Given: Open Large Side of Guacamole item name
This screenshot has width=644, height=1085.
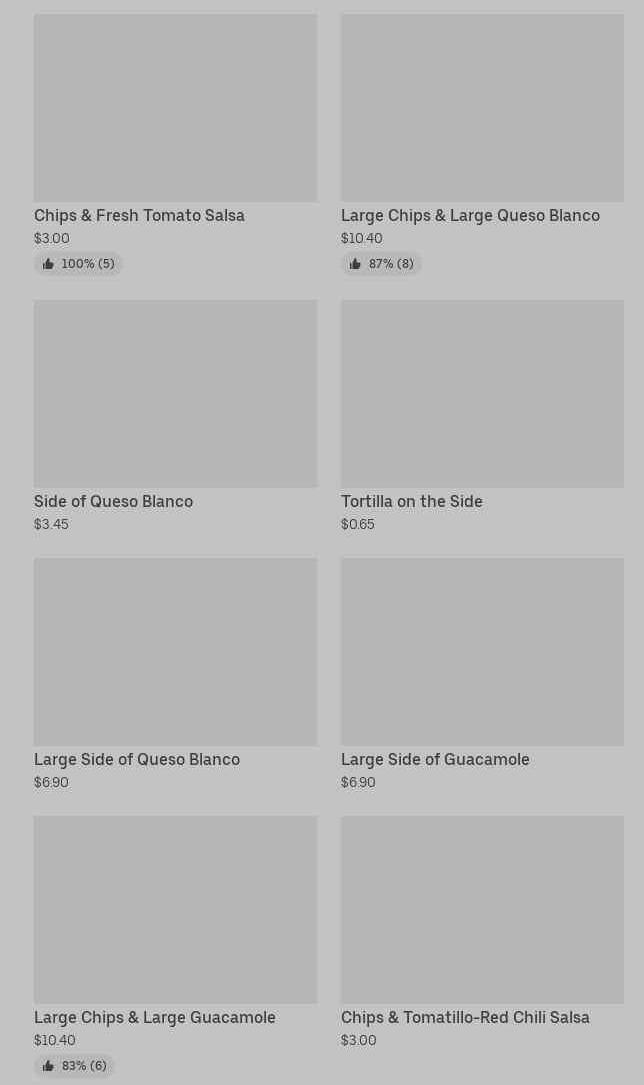Looking at the screenshot, I should [435, 760].
